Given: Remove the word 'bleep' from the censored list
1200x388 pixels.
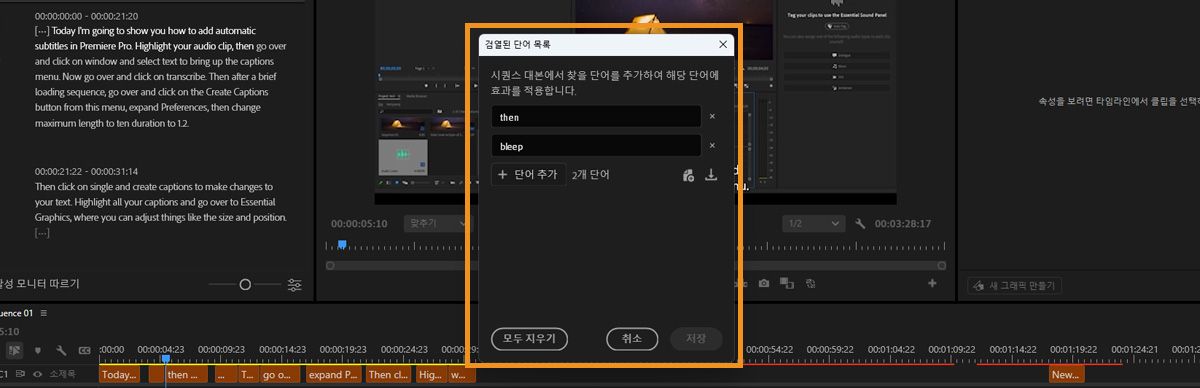Looking at the screenshot, I should (712, 146).
